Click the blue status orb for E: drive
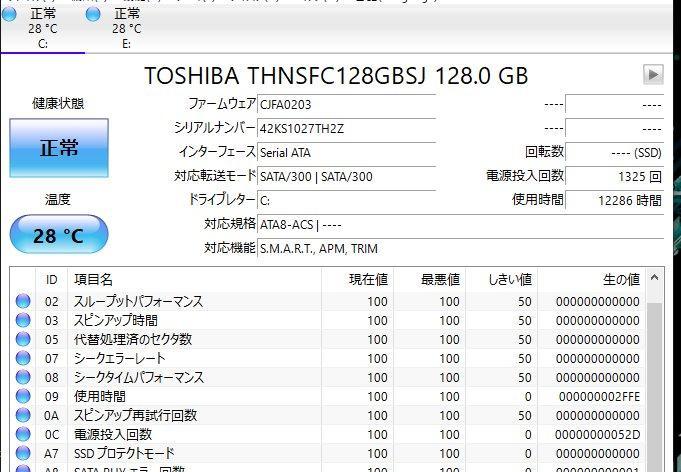Image resolution: width=681 pixels, height=472 pixels. pyautogui.click(x=93, y=14)
